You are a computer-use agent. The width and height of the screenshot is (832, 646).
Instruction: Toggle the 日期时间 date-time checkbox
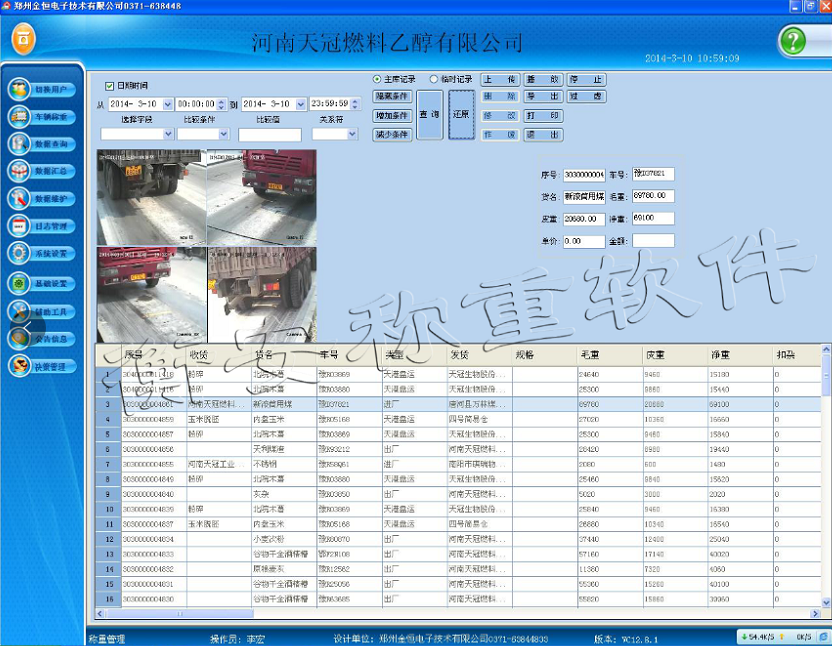(x=110, y=86)
